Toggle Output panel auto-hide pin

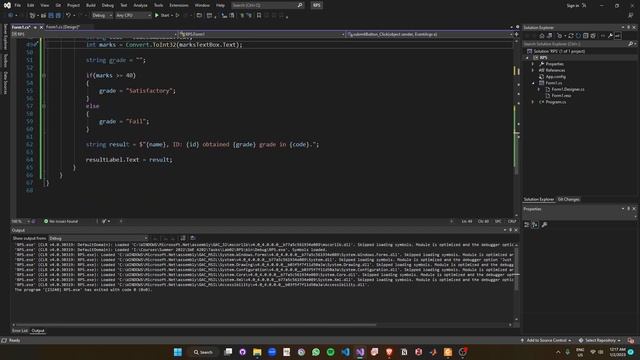point(510,230)
